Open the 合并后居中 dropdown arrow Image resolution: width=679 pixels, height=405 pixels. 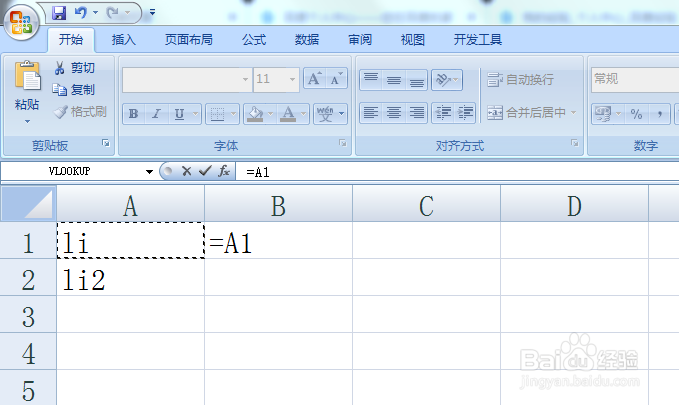click(x=574, y=113)
